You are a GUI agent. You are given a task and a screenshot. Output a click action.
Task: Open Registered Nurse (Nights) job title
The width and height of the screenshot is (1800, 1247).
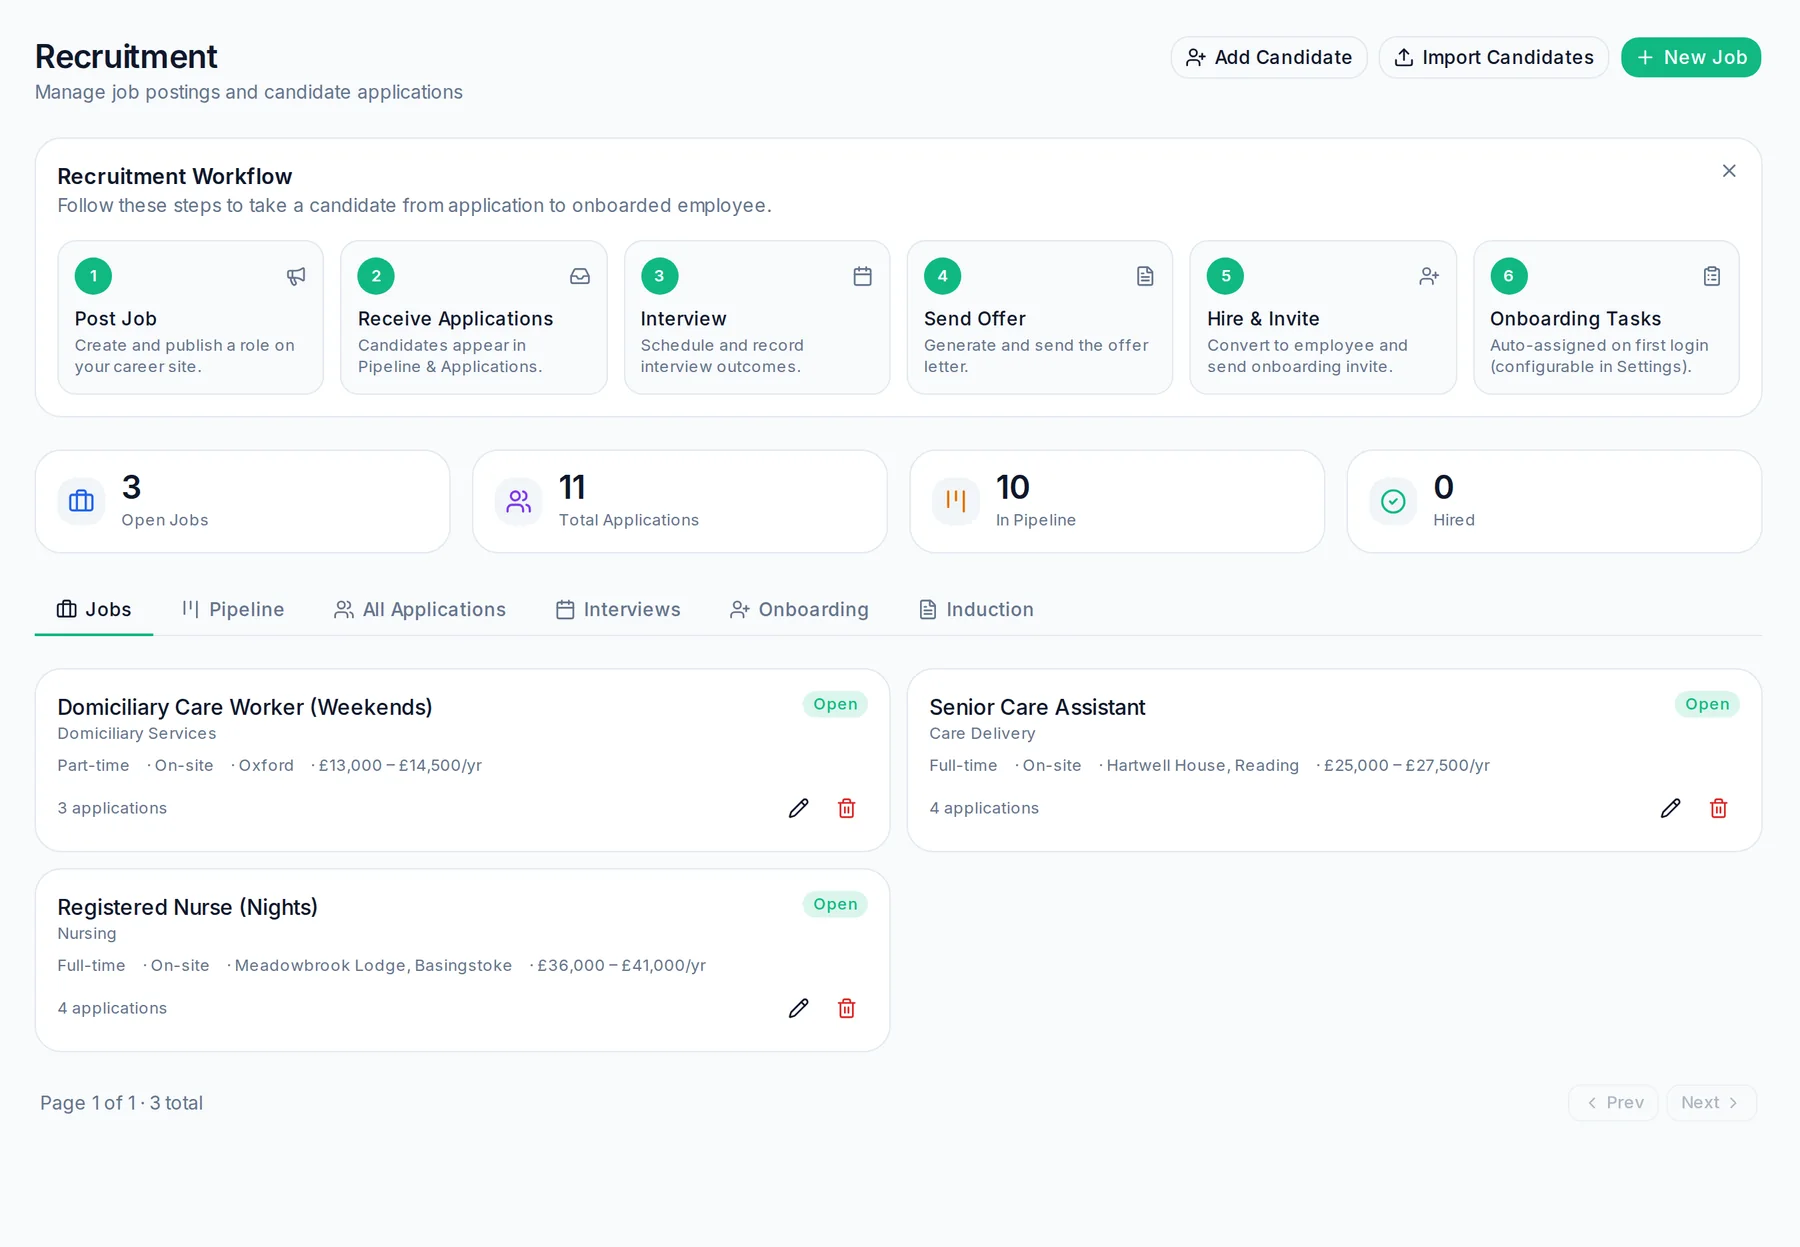pos(187,907)
